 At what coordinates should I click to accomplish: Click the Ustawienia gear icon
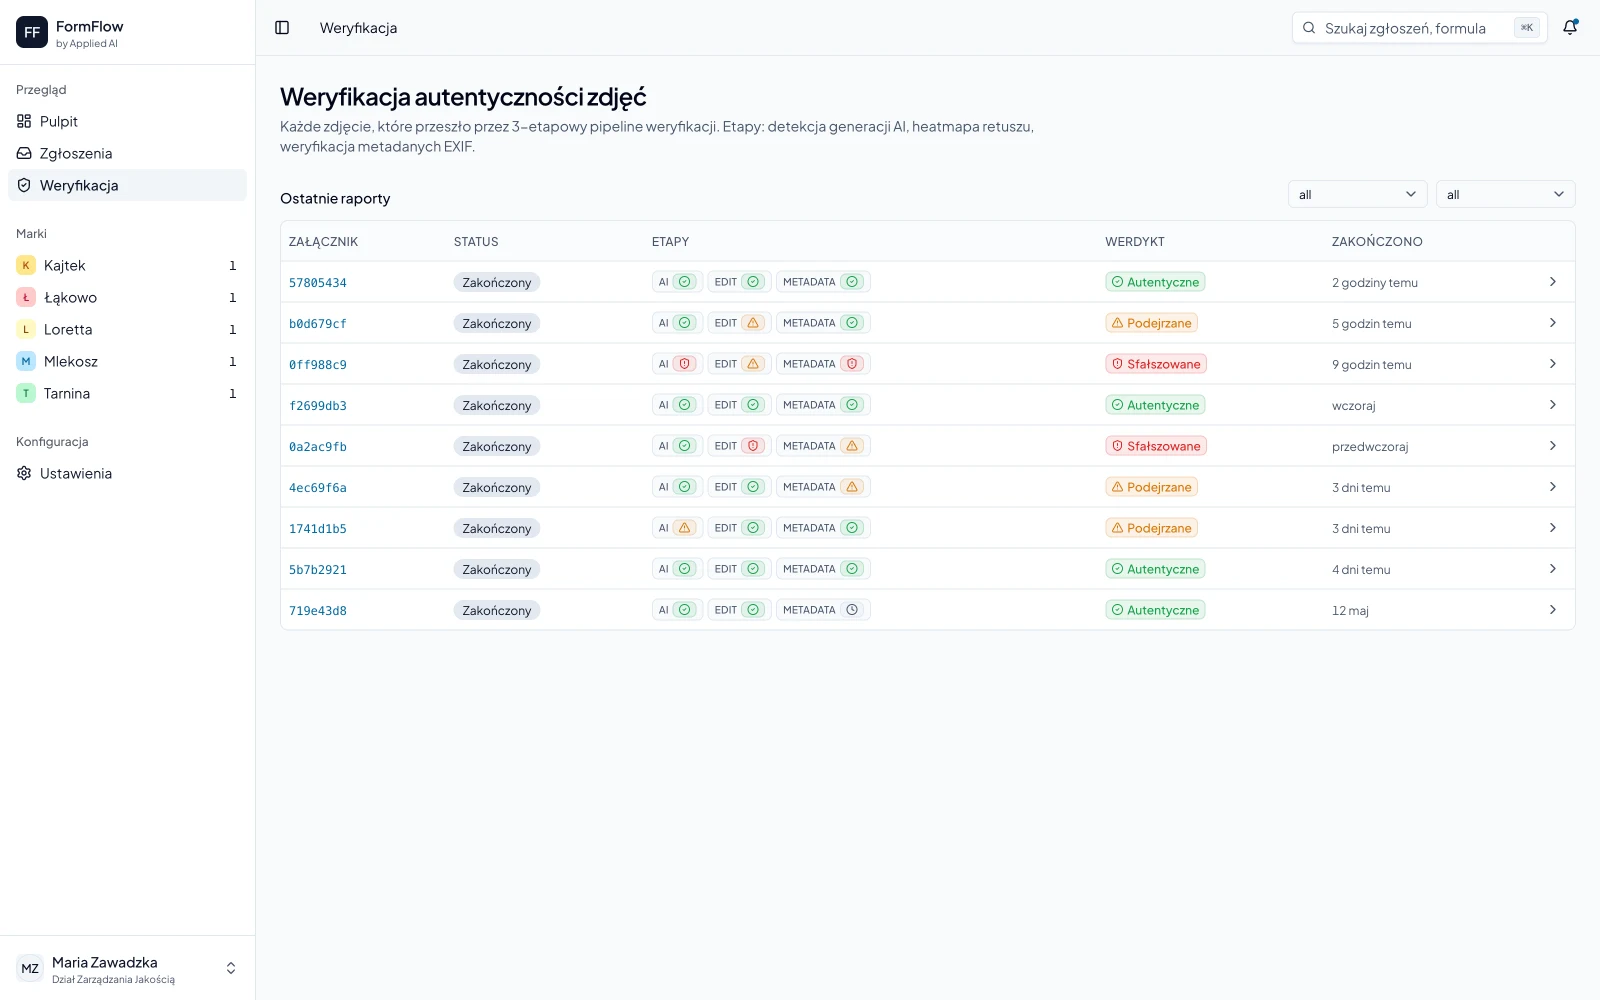click(x=24, y=473)
